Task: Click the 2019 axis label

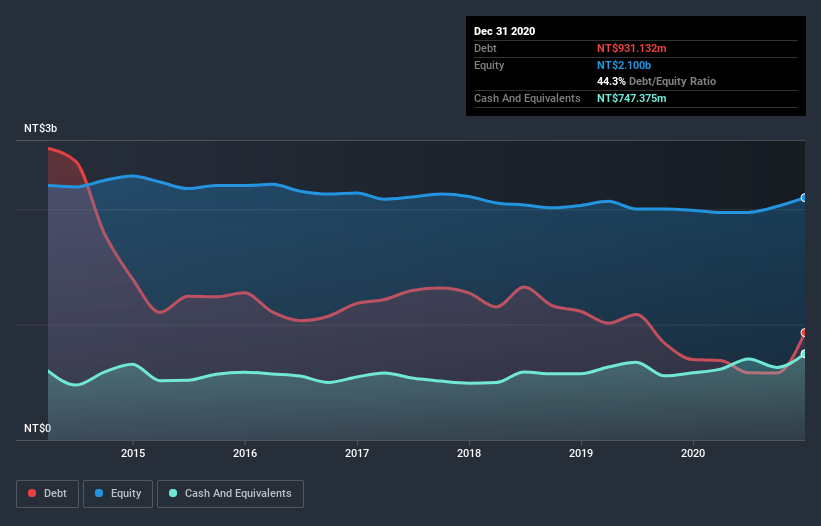Action: pyautogui.click(x=581, y=453)
